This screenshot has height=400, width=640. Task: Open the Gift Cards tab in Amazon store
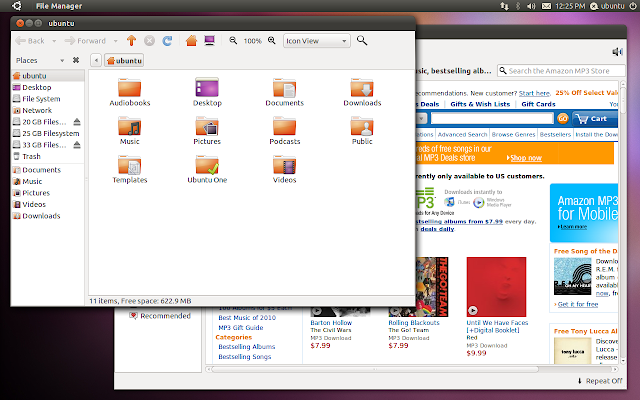[538, 104]
